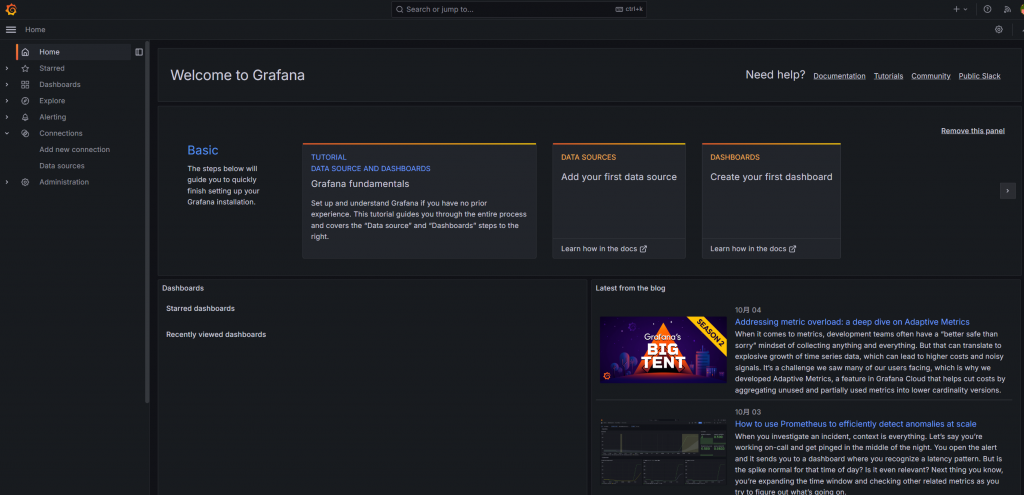The image size is (1024, 495).
Task: Expand the Alerting section chevron
Action: pos(7,118)
